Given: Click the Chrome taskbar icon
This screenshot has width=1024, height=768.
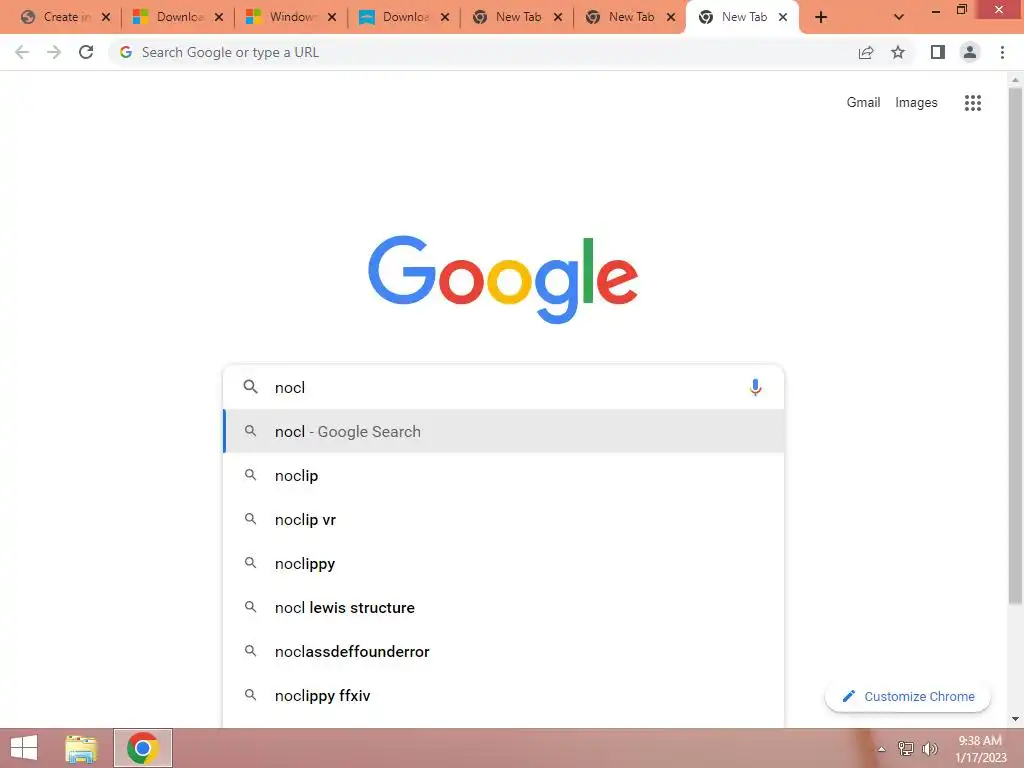Looking at the screenshot, I should (143, 748).
